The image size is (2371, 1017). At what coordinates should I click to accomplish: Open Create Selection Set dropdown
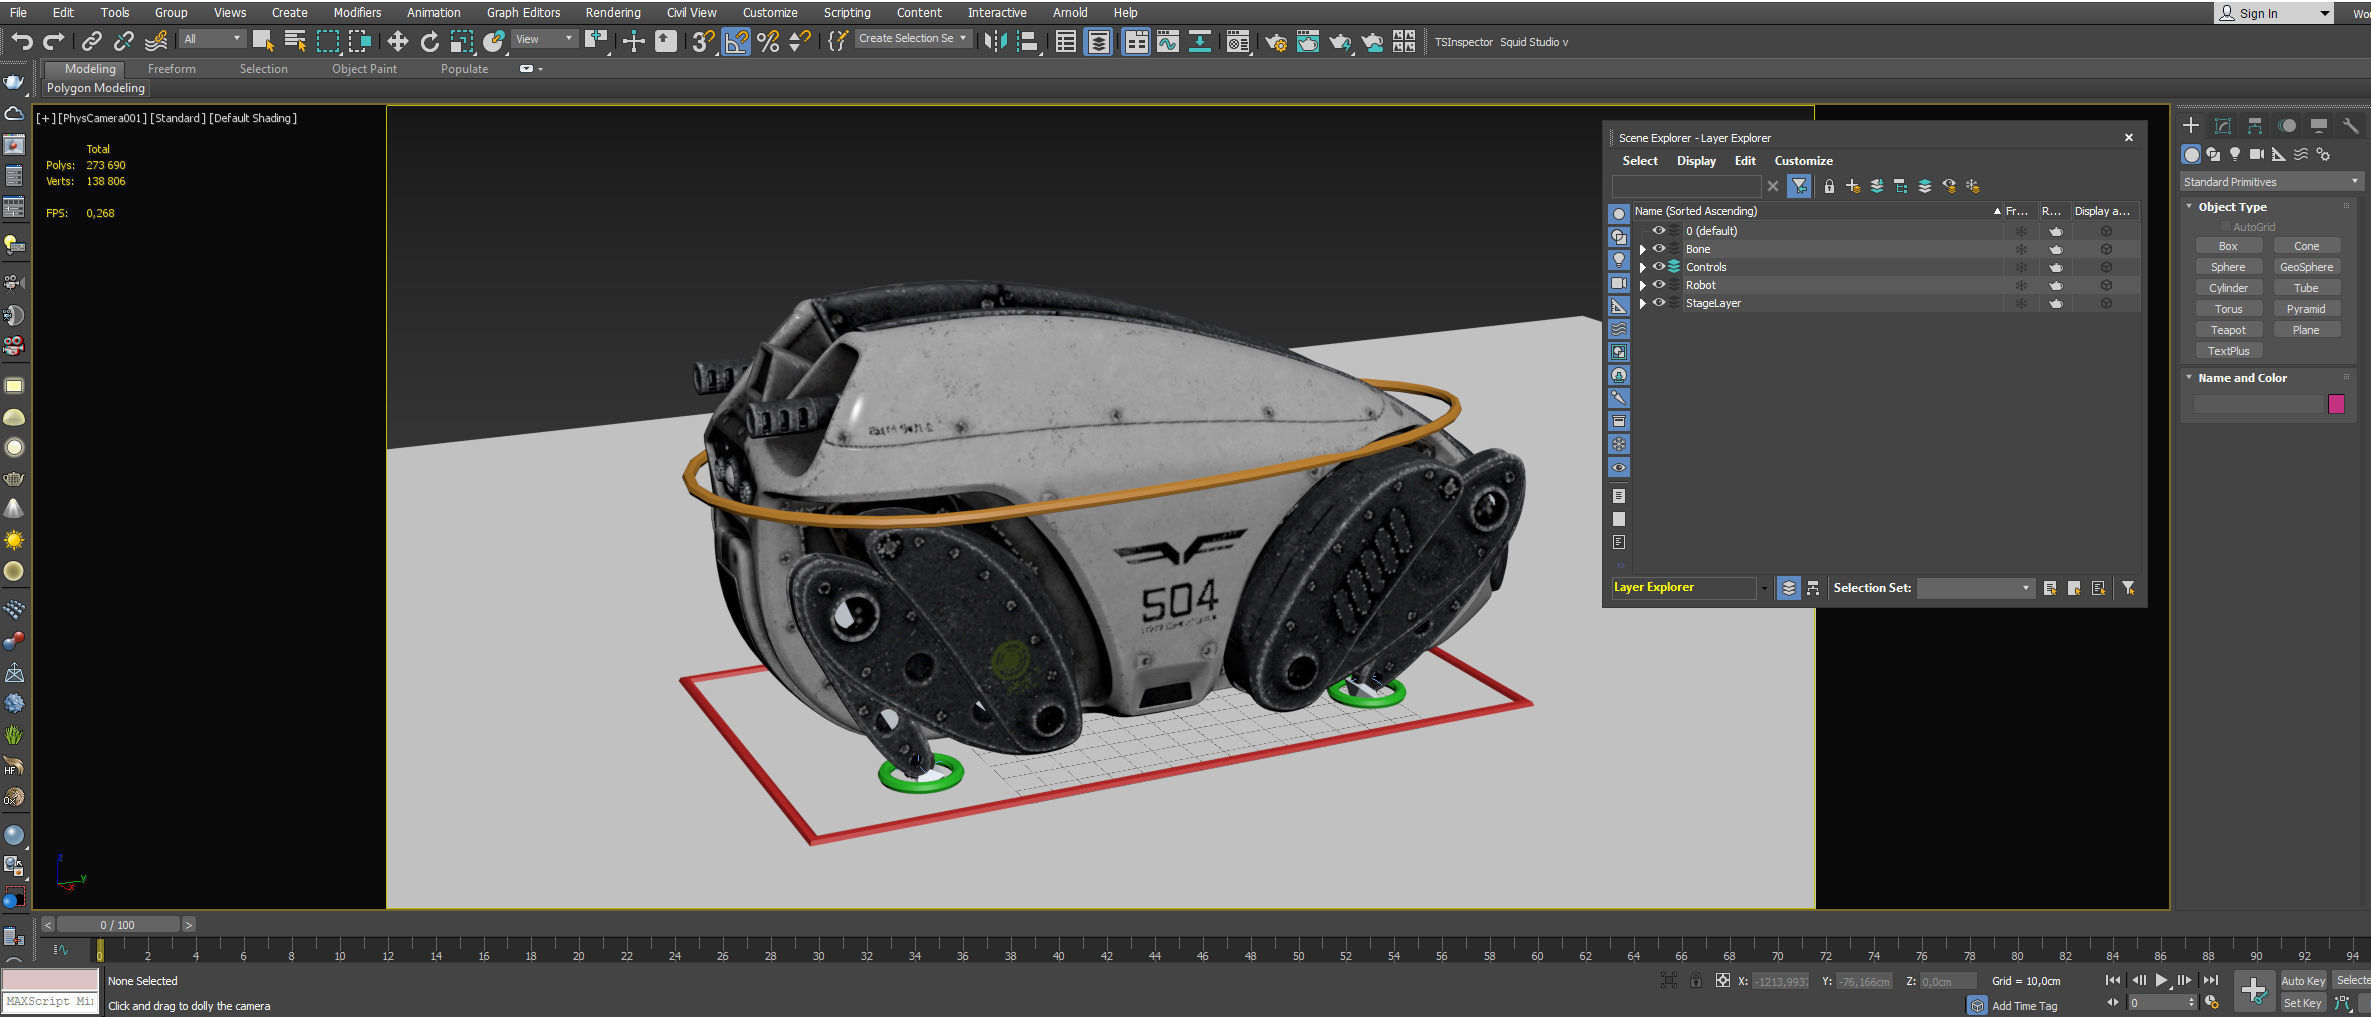(913, 38)
